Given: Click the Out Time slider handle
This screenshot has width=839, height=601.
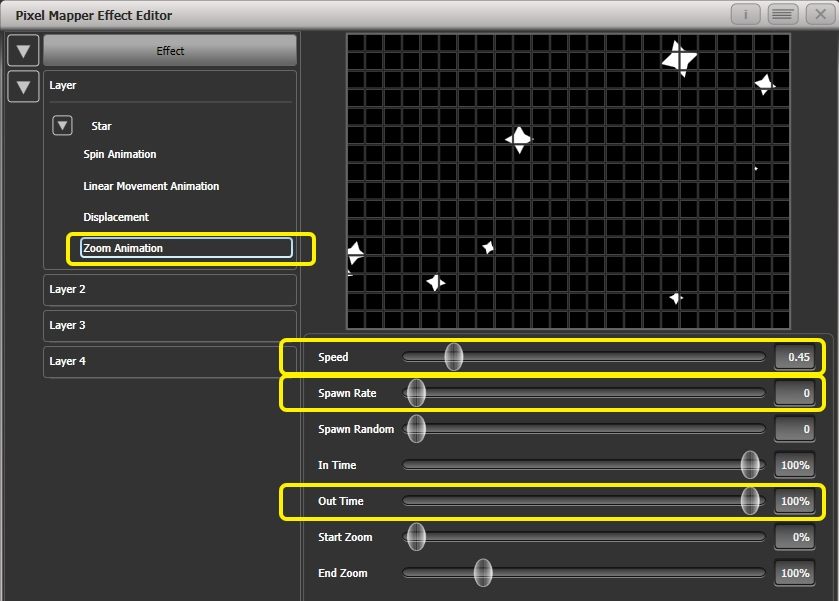Looking at the screenshot, I should pos(748,501).
